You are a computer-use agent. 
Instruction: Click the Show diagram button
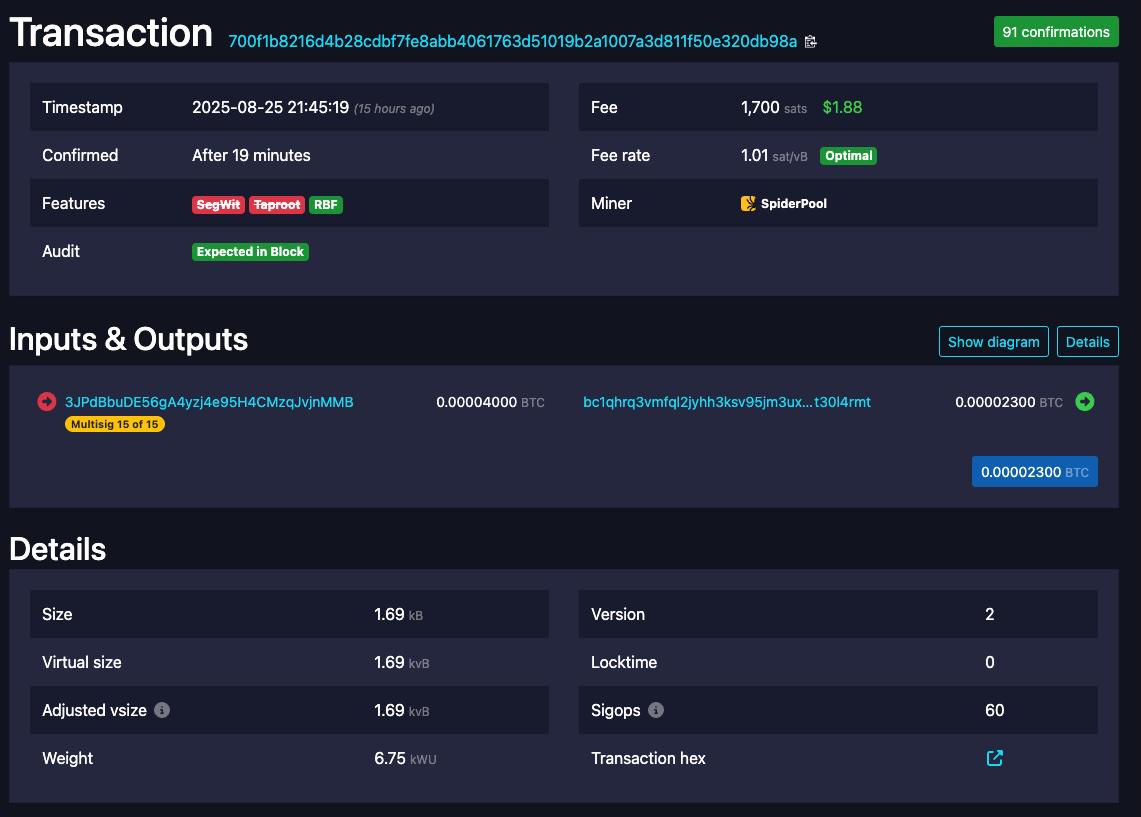coord(993,341)
